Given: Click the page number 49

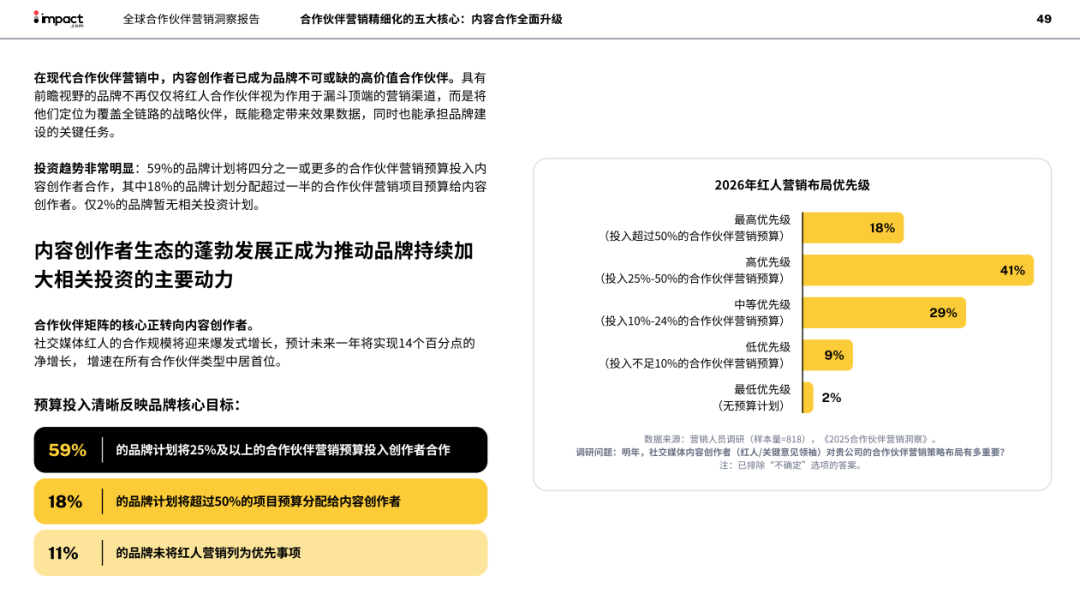Looking at the screenshot, I should [x=1042, y=17].
